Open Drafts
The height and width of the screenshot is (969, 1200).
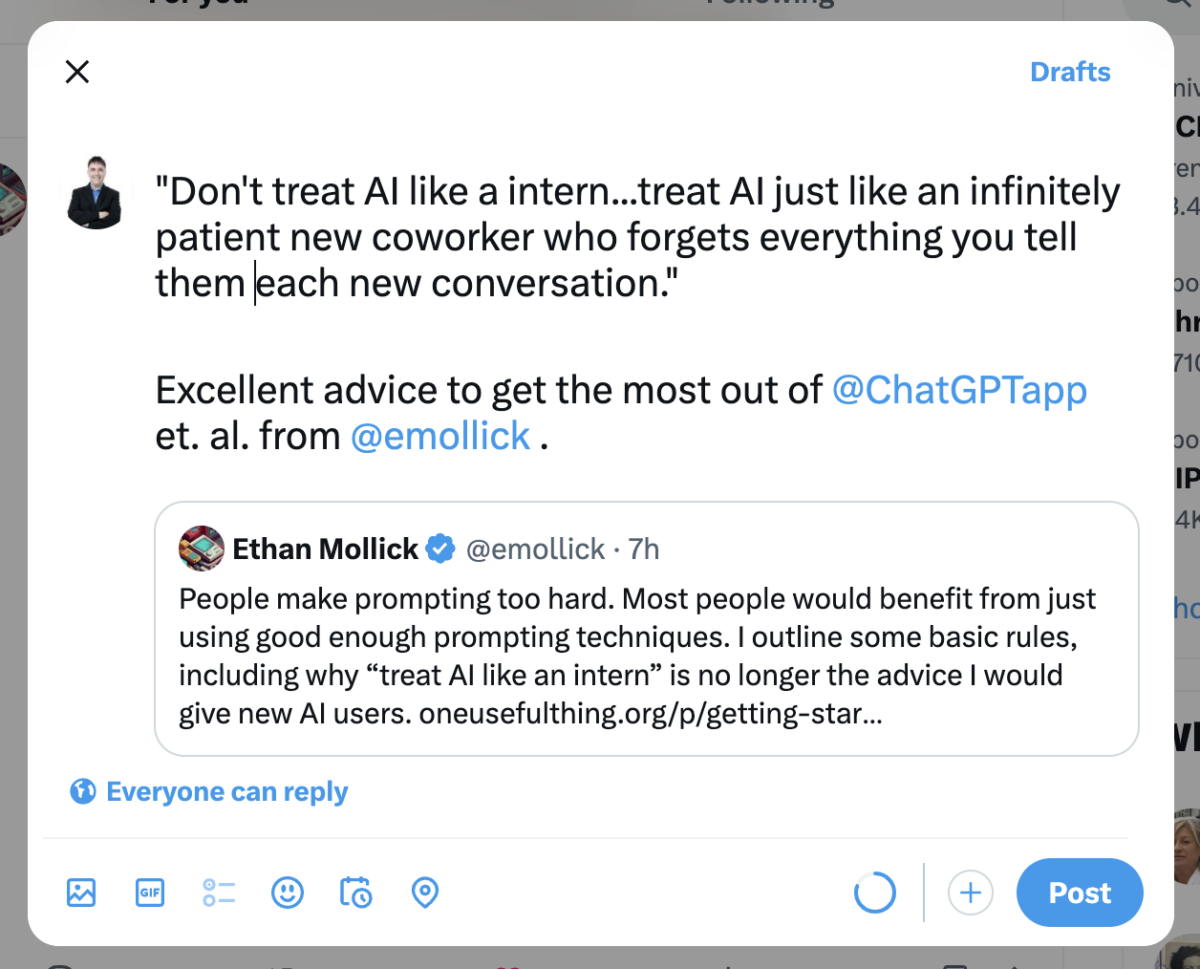tap(1070, 72)
